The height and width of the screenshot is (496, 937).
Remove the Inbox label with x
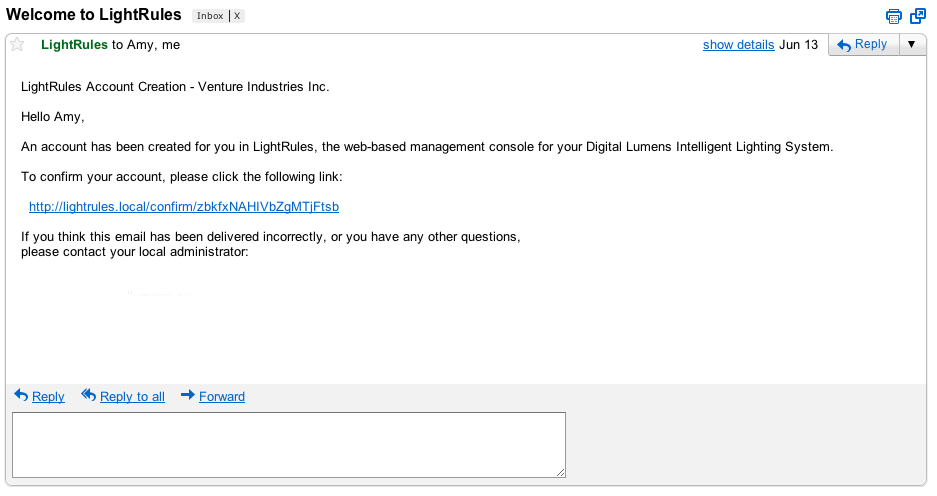[237, 16]
